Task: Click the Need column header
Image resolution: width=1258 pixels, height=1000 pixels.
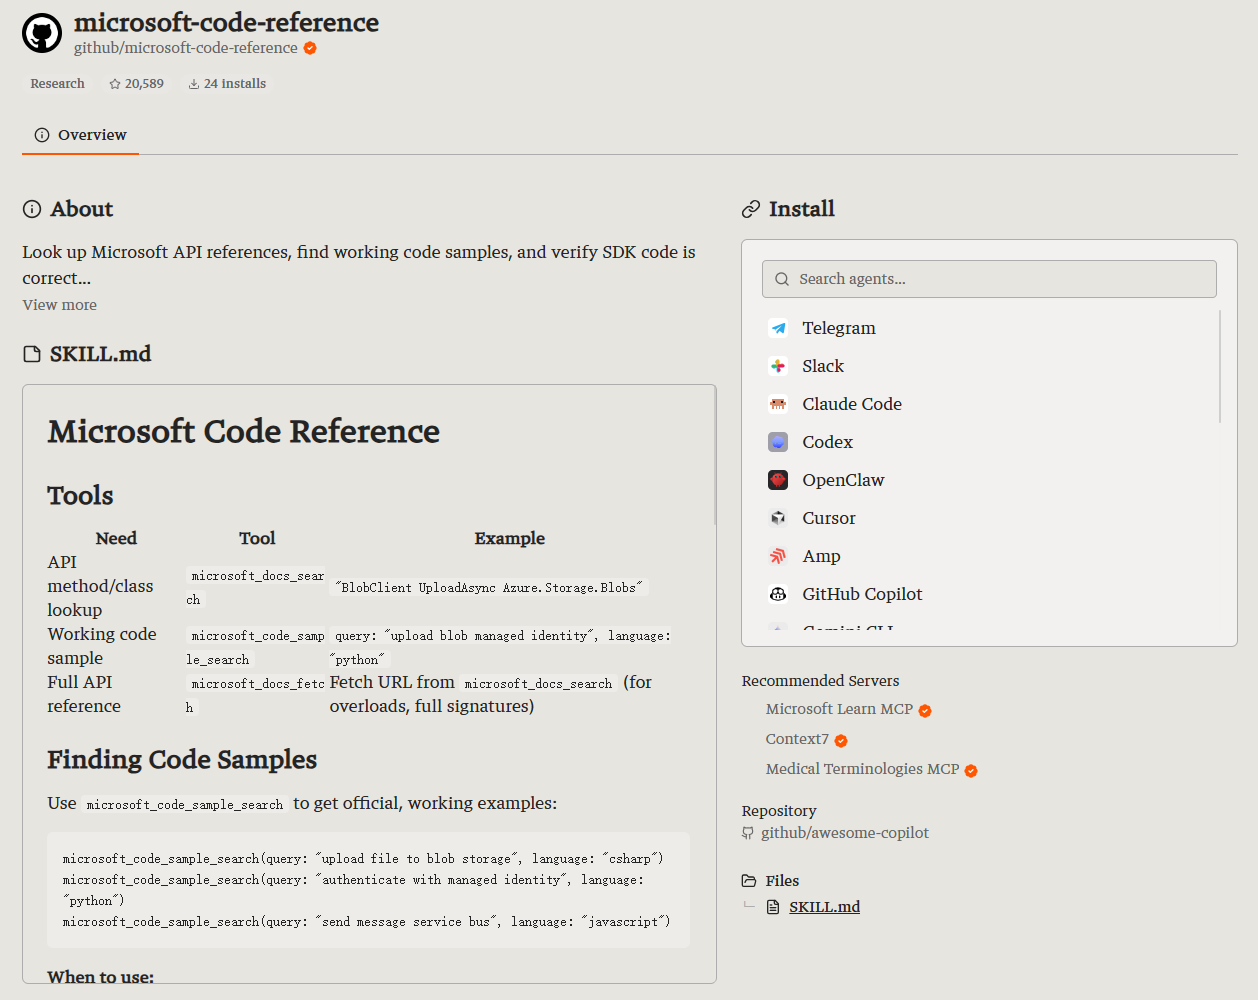Action: tap(116, 538)
